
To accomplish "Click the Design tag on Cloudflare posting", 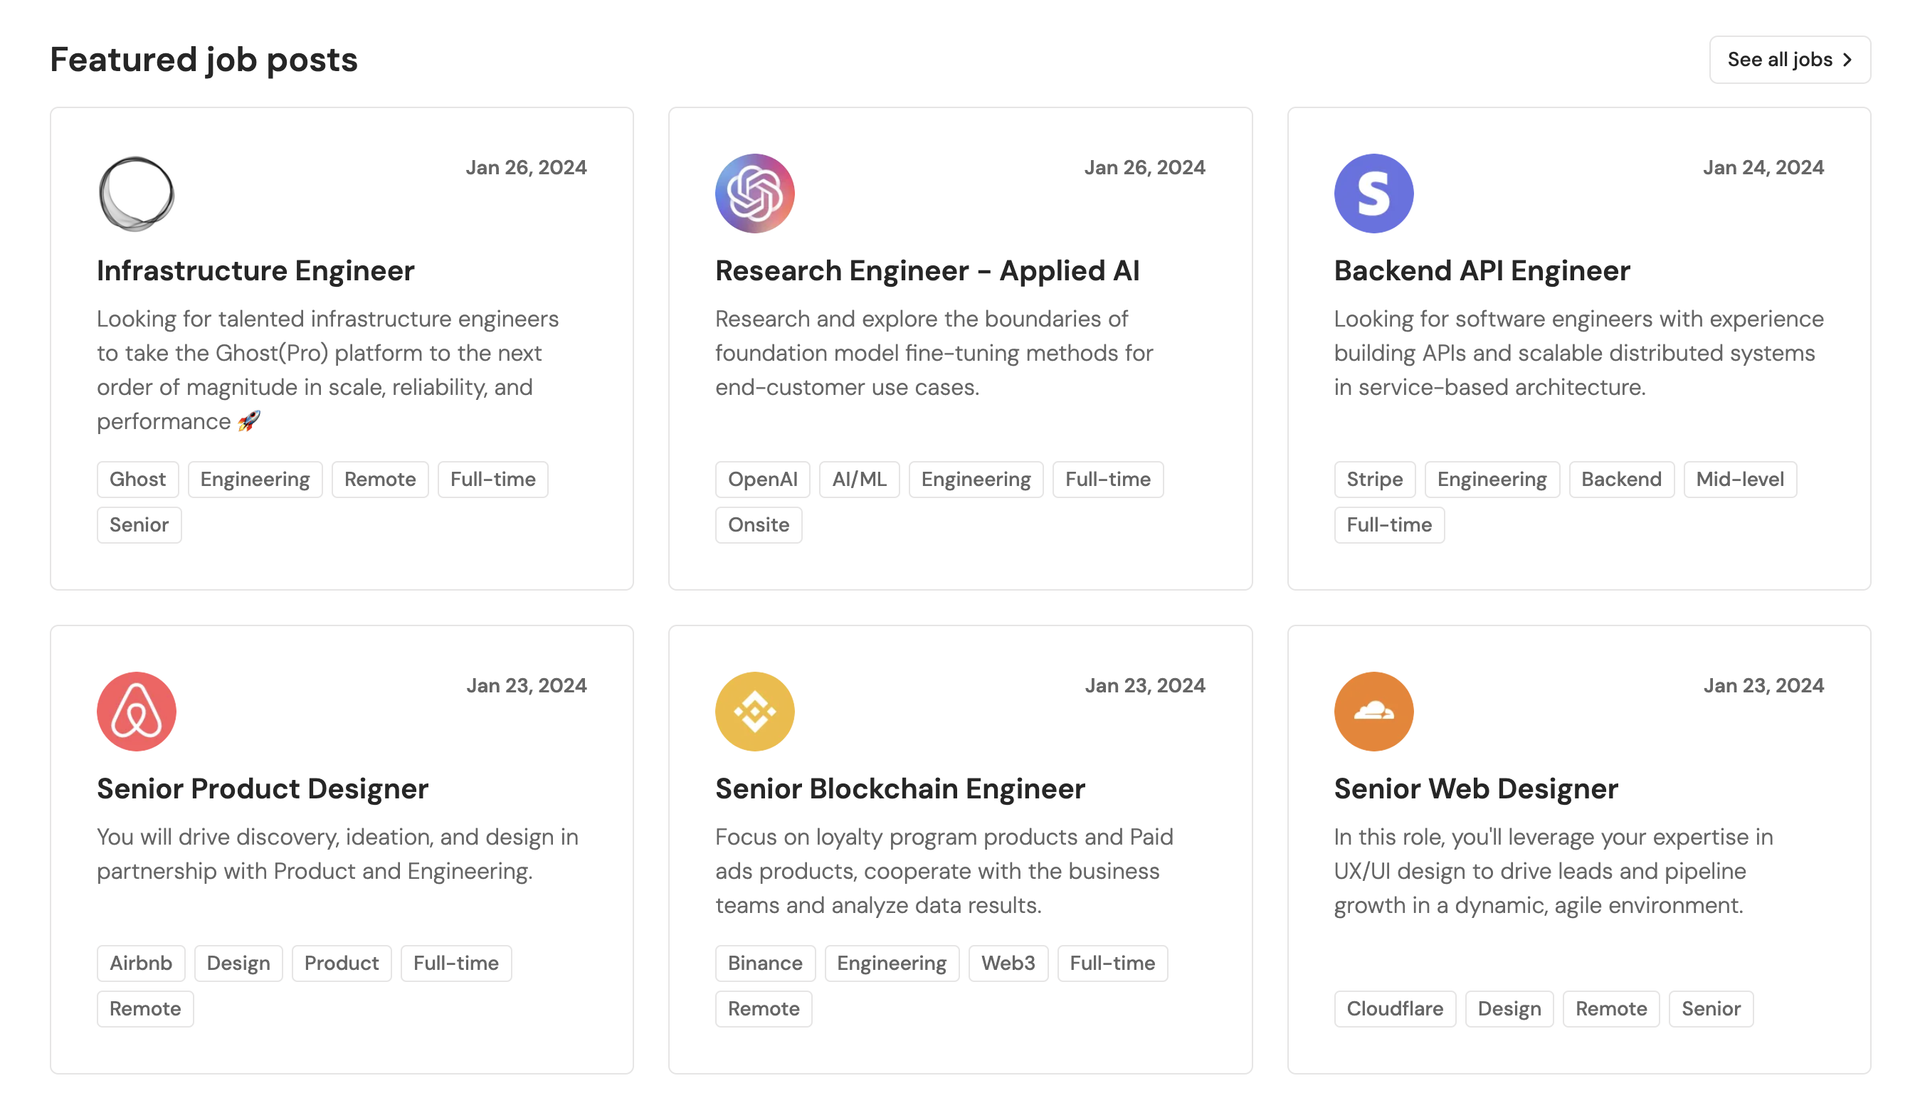I will tap(1509, 1008).
